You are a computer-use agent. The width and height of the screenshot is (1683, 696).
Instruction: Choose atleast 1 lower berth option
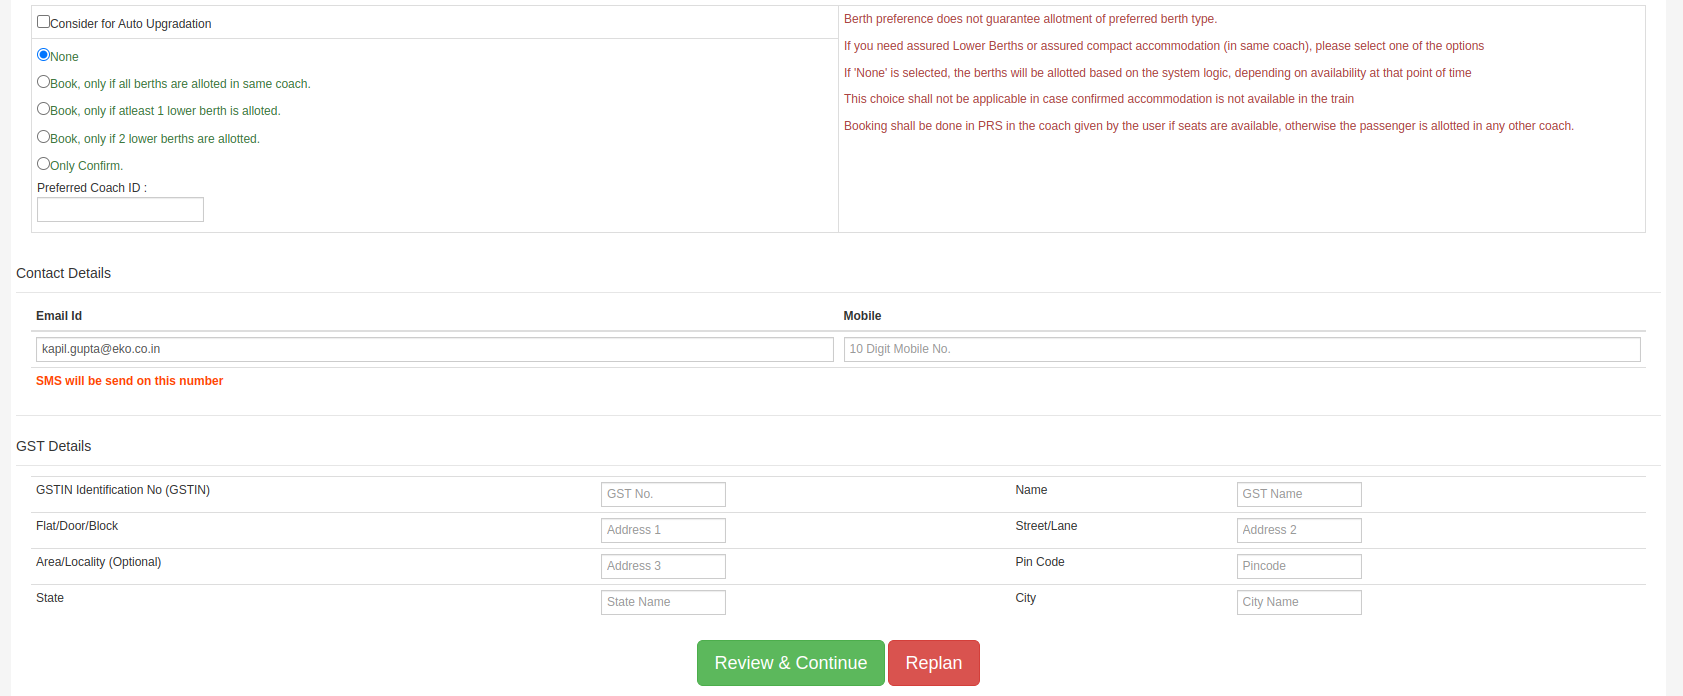tap(43, 109)
